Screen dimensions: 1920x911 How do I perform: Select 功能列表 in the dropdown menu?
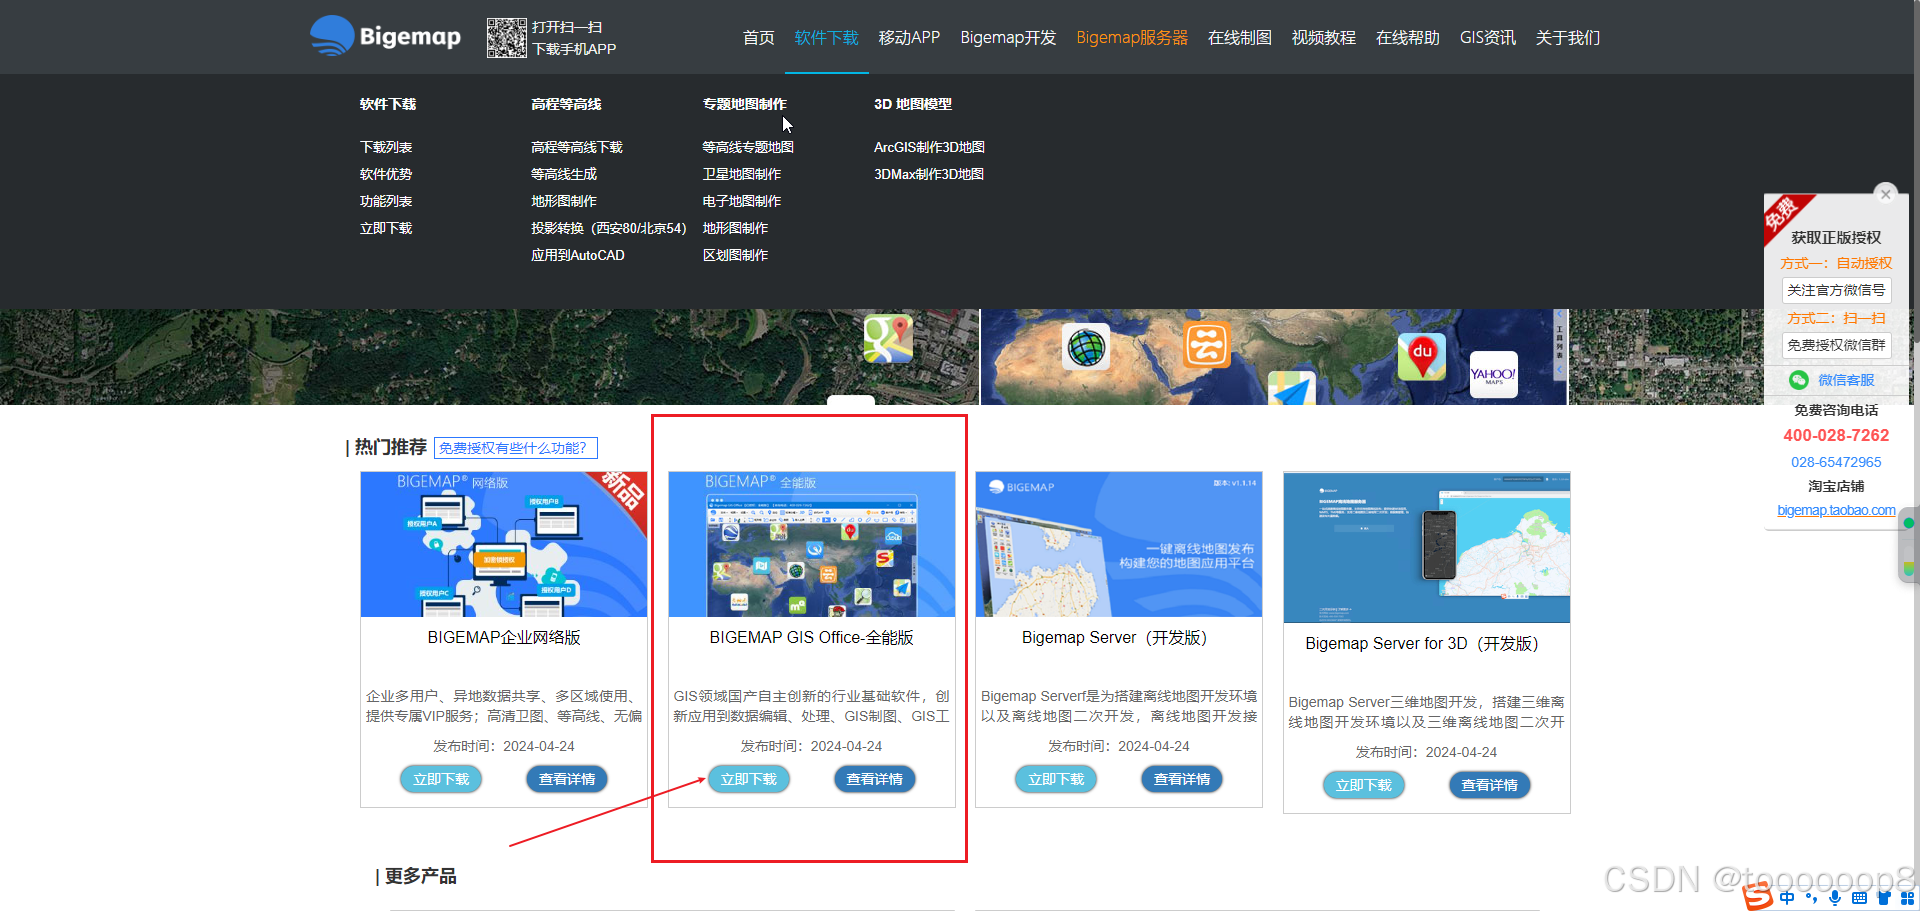[386, 201]
